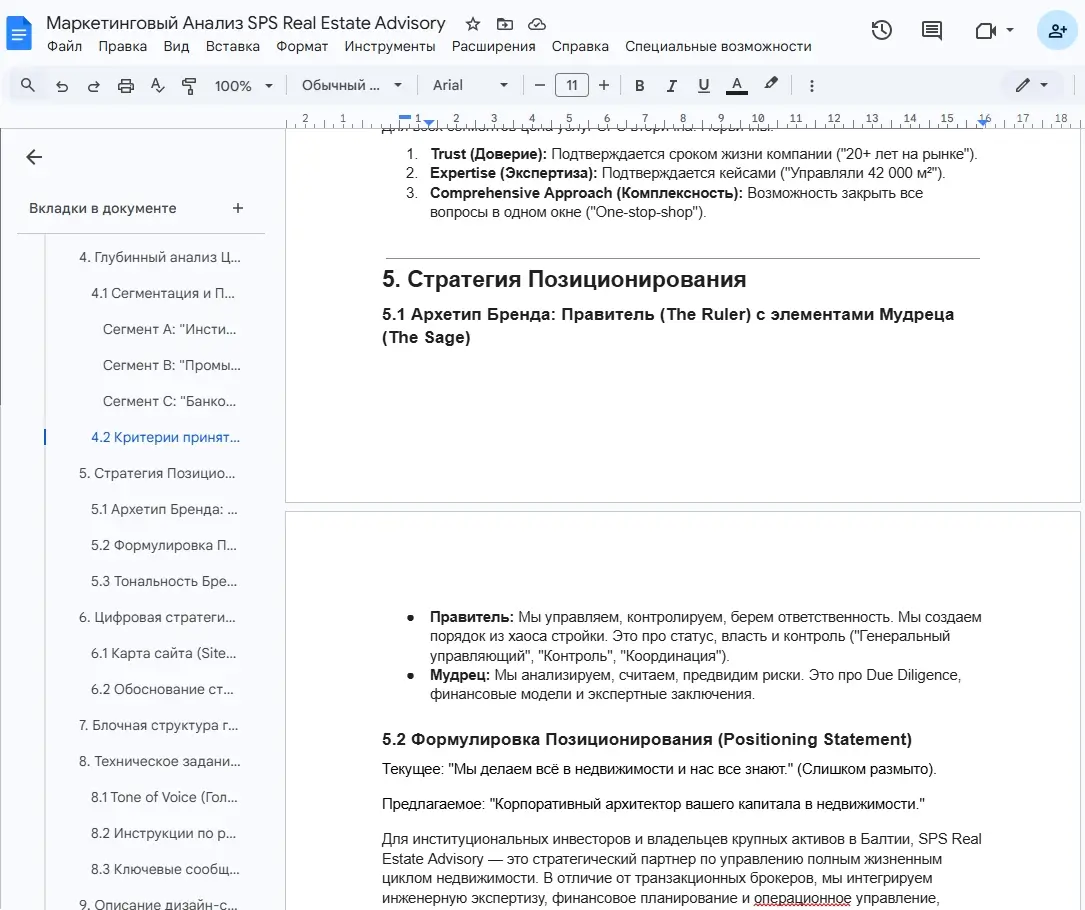Select the paint format tool
Viewport: 1085px width, 910px height.
pyautogui.click(x=189, y=85)
